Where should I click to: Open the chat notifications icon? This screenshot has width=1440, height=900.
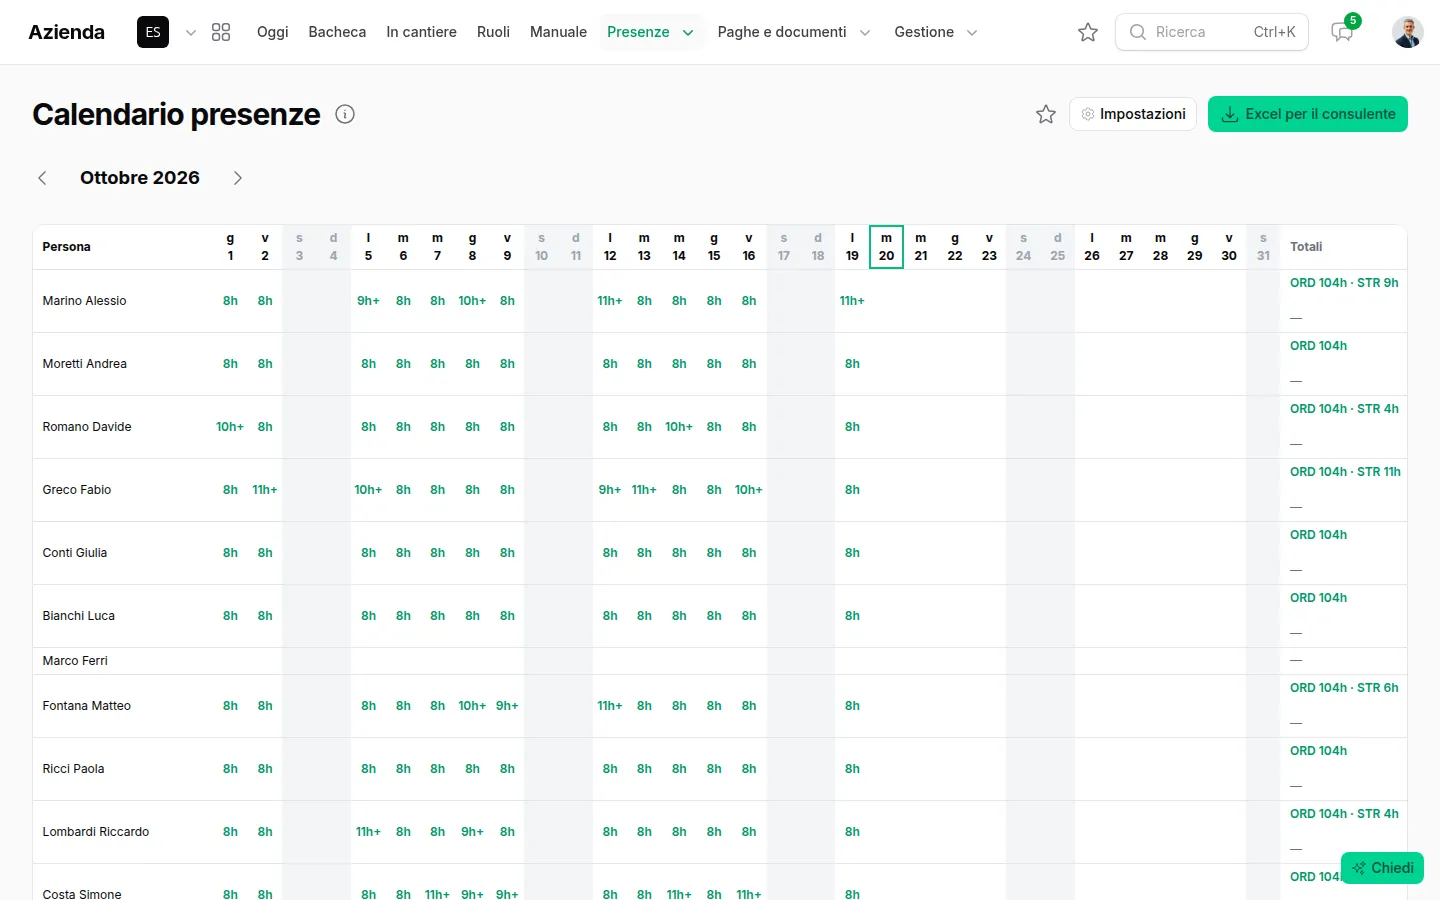1342,32
